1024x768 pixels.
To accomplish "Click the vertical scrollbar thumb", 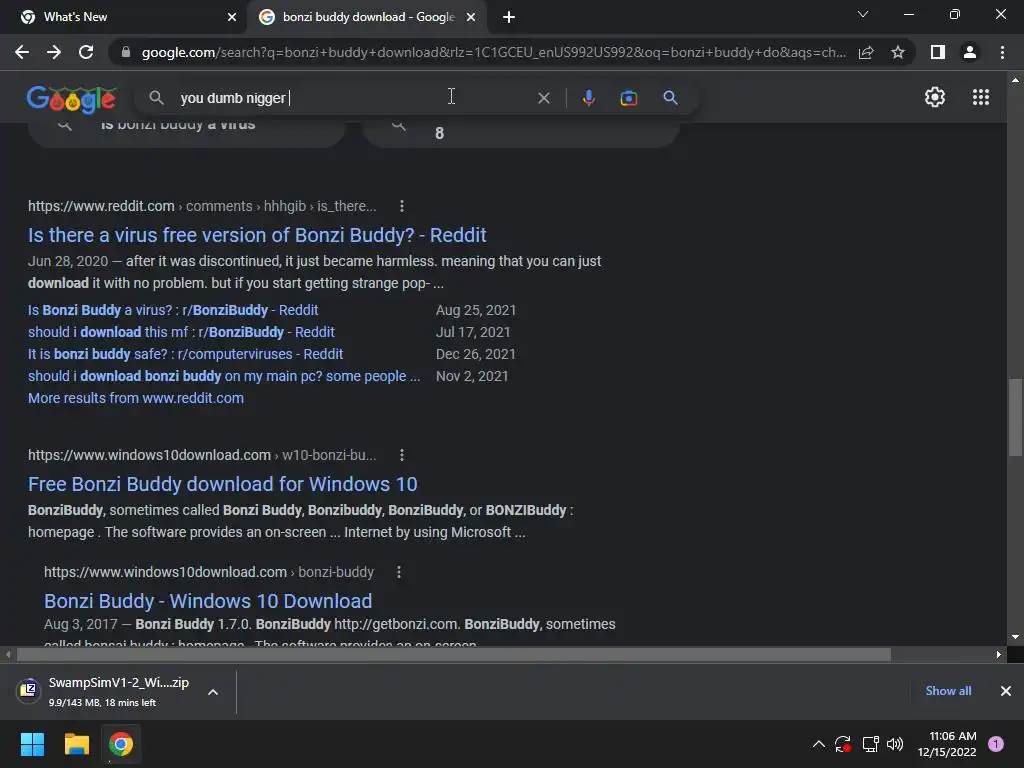I will tap(1015, 417).
